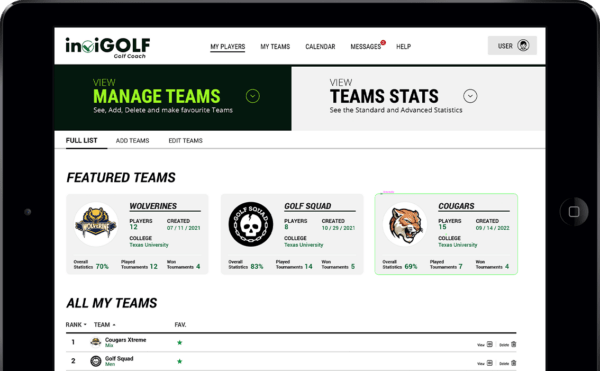Click the Featured Teams heading
Viewport: 600px width, 371px height.
[121, 177]
